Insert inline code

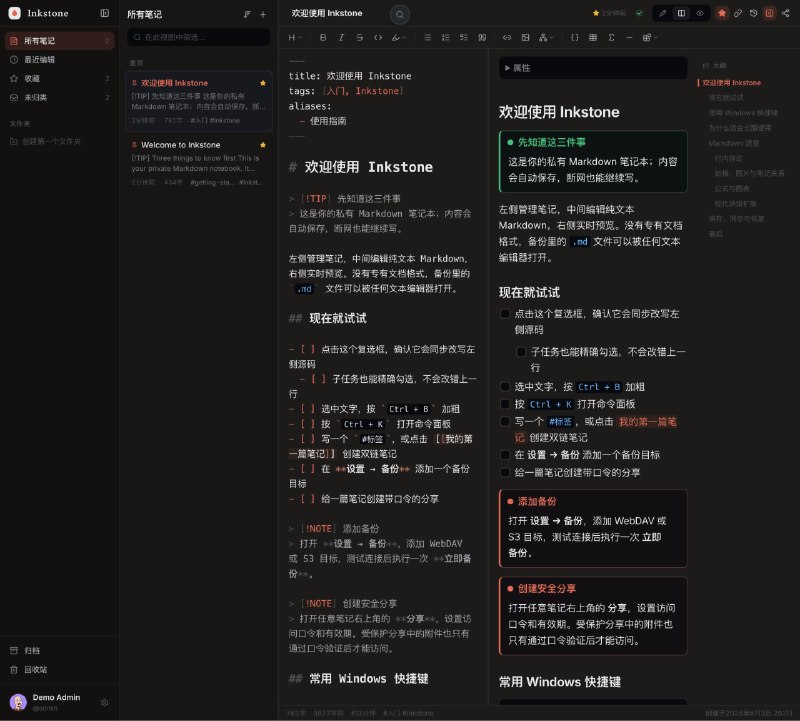coord(378,37)
